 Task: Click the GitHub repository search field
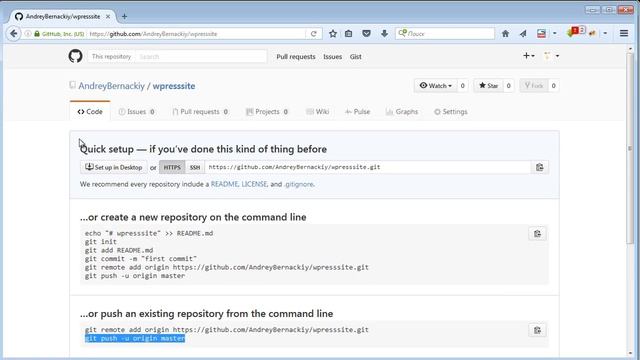[201, 56]
